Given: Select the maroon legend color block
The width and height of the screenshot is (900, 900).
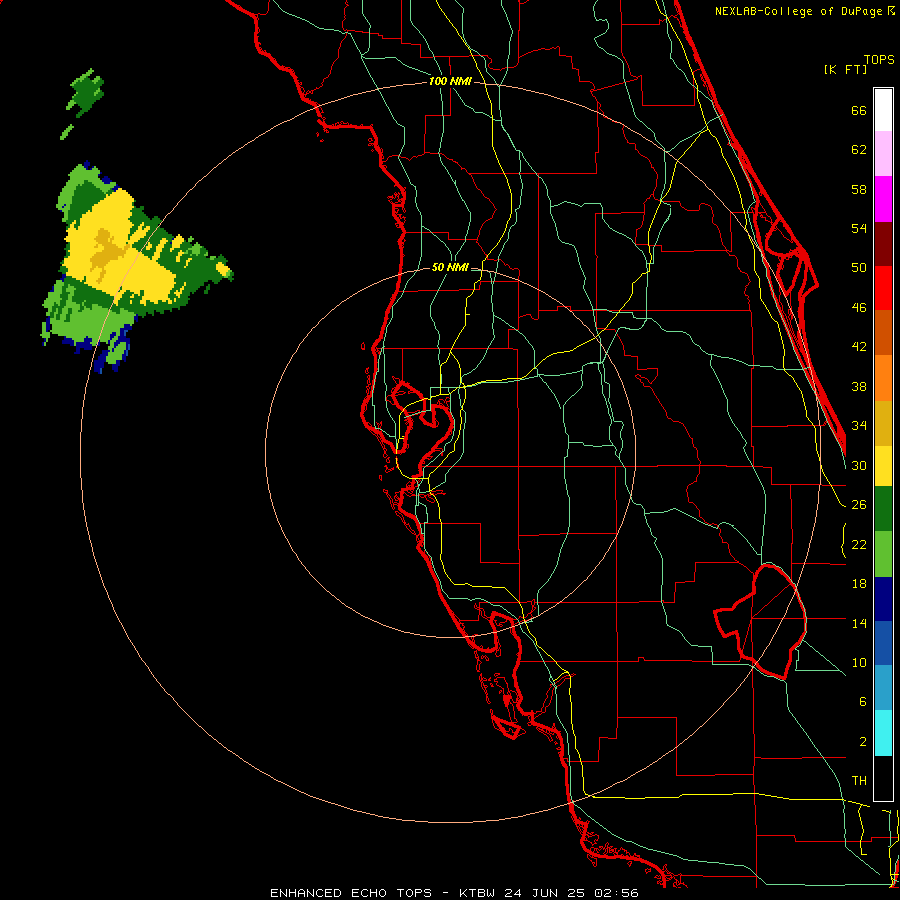Looking at the screenshot, I should (x=883, y=244).
